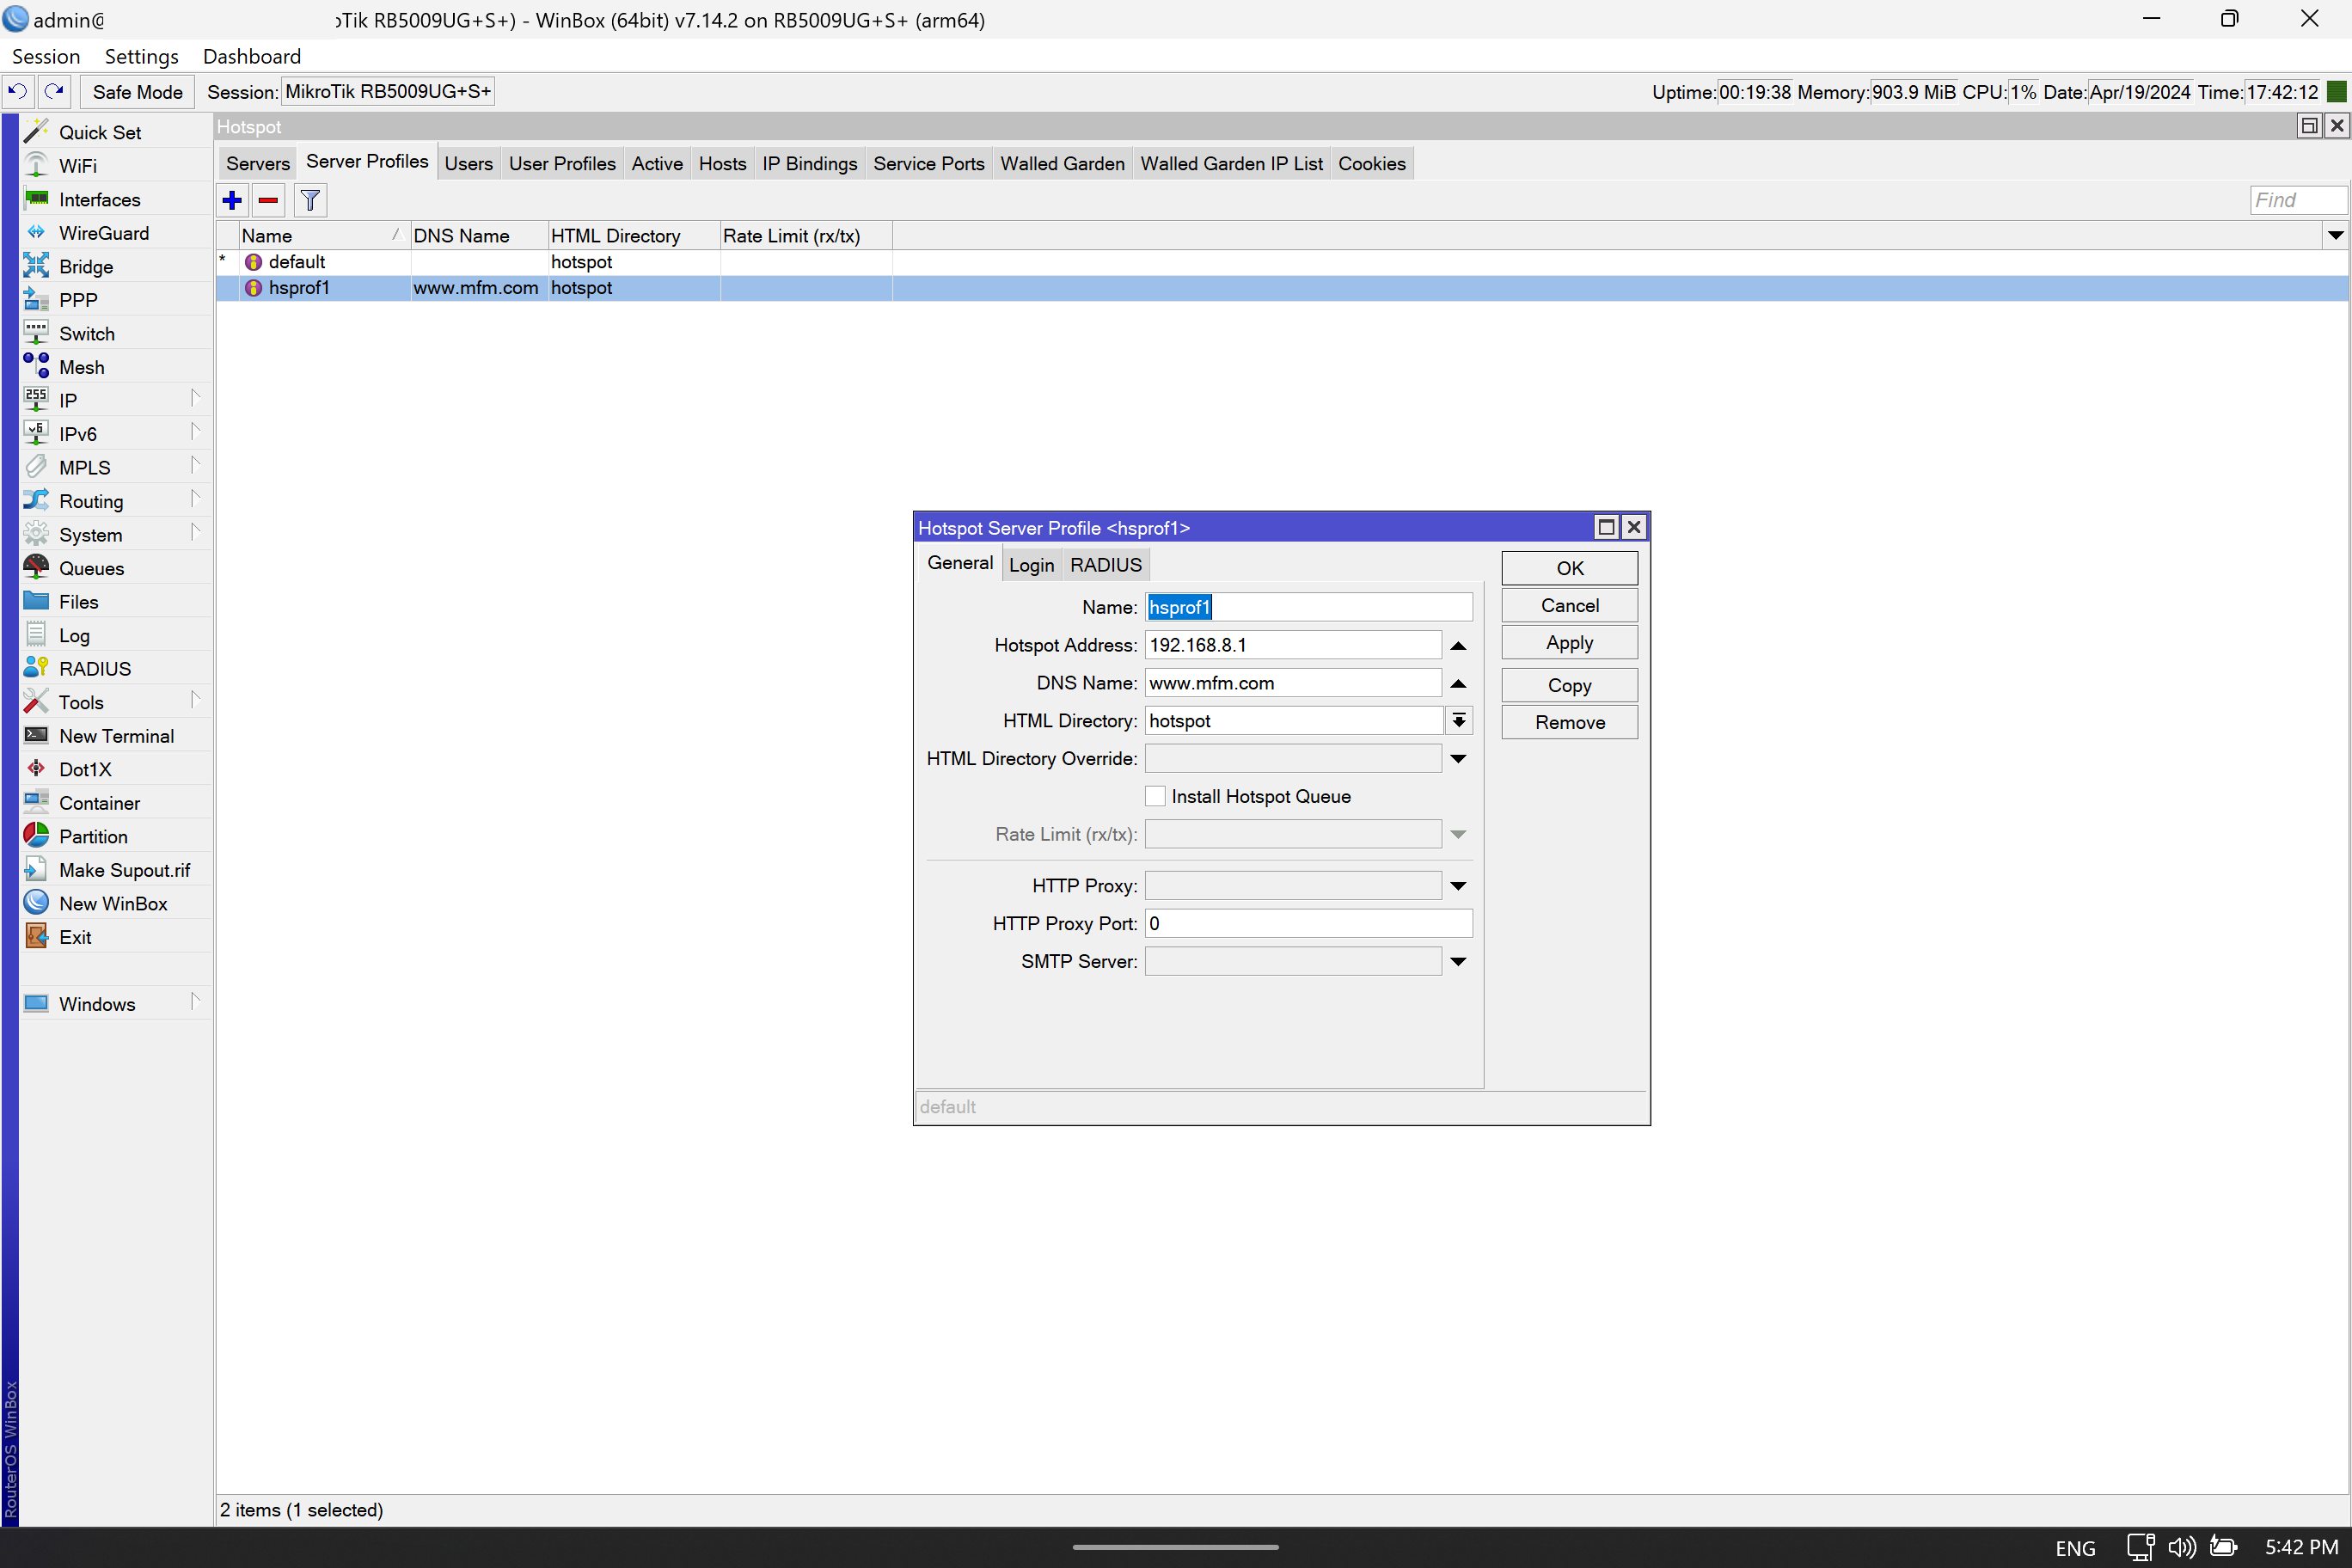Expand the HTML Directory Override field
Image resolution: width=2352 pixels, height=1568 pixels.
[x=1459, y=759]
